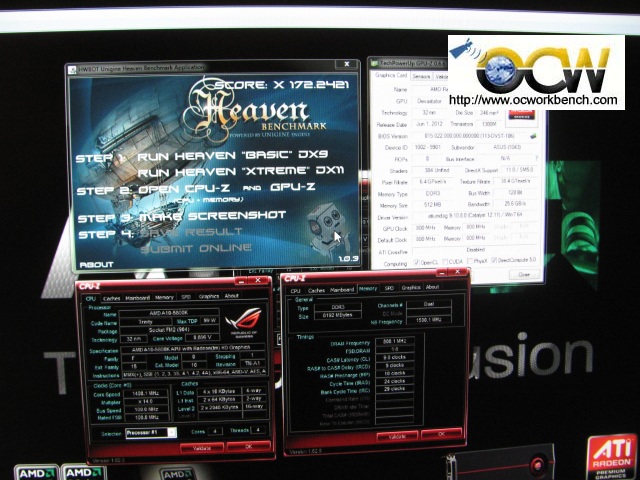Click Validate in right CPU-Z Memory window
This screenshot has height=480, width=640.
(397, 437)
